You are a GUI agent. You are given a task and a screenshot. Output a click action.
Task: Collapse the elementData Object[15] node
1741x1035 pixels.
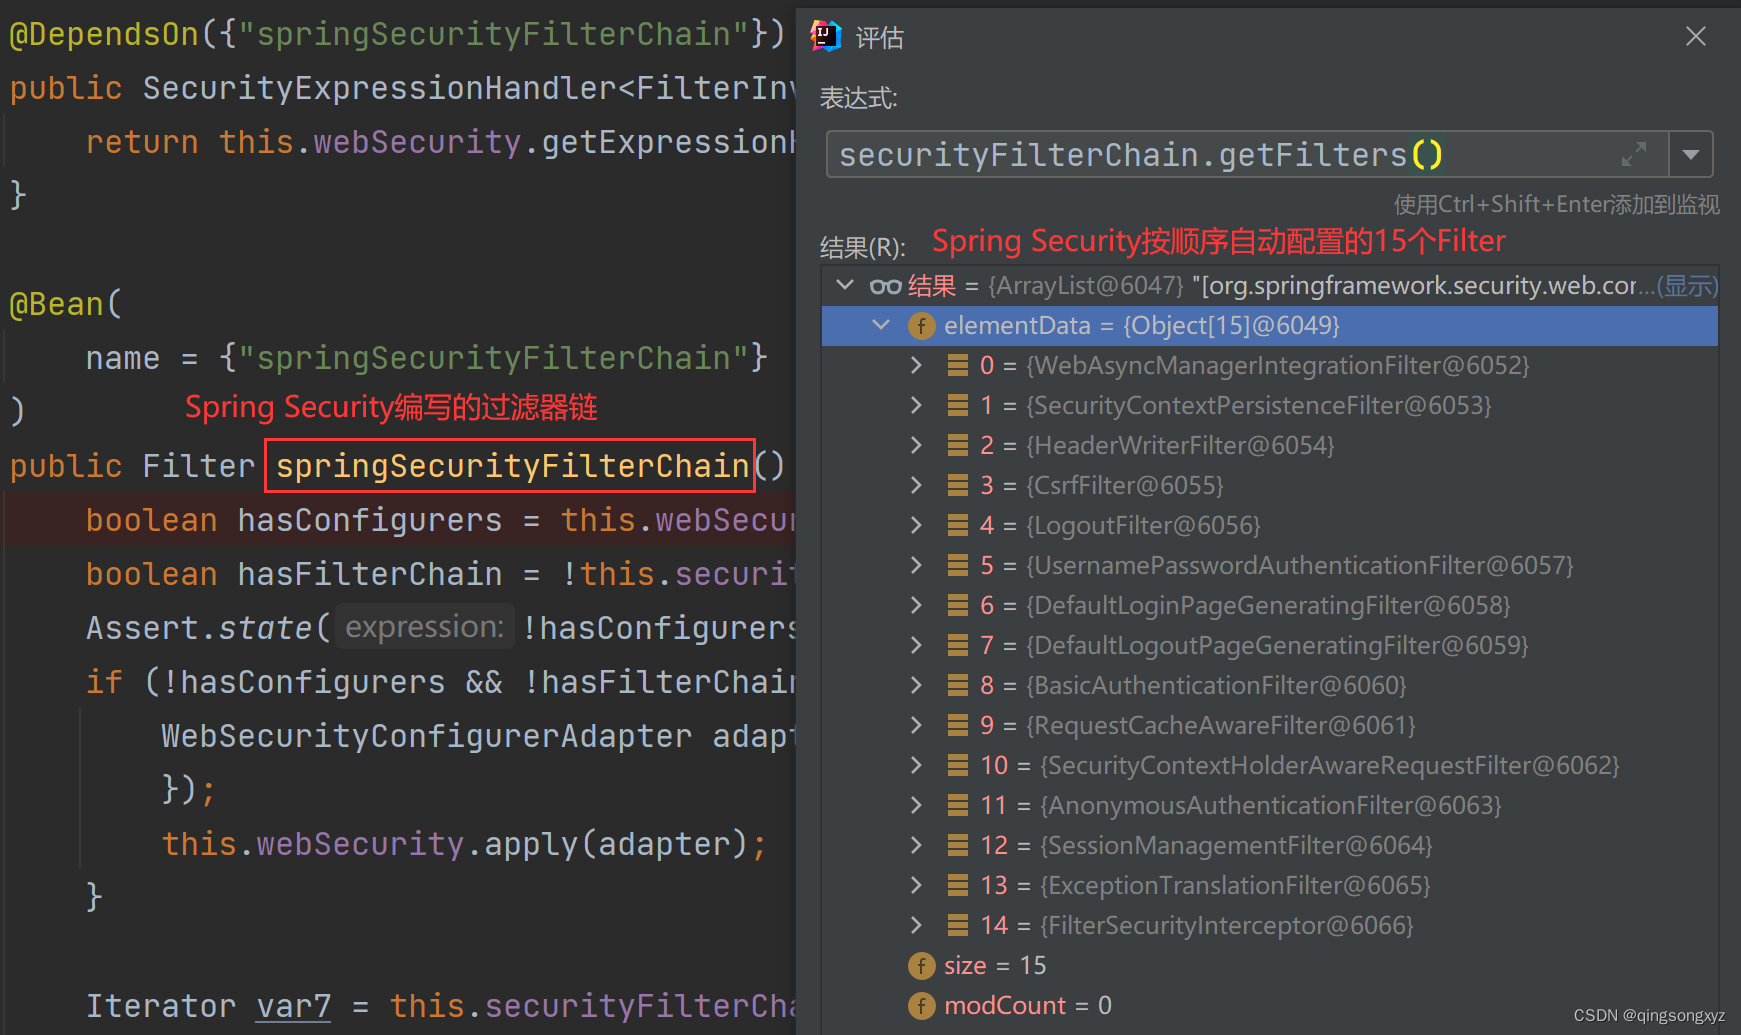point(881,325)
